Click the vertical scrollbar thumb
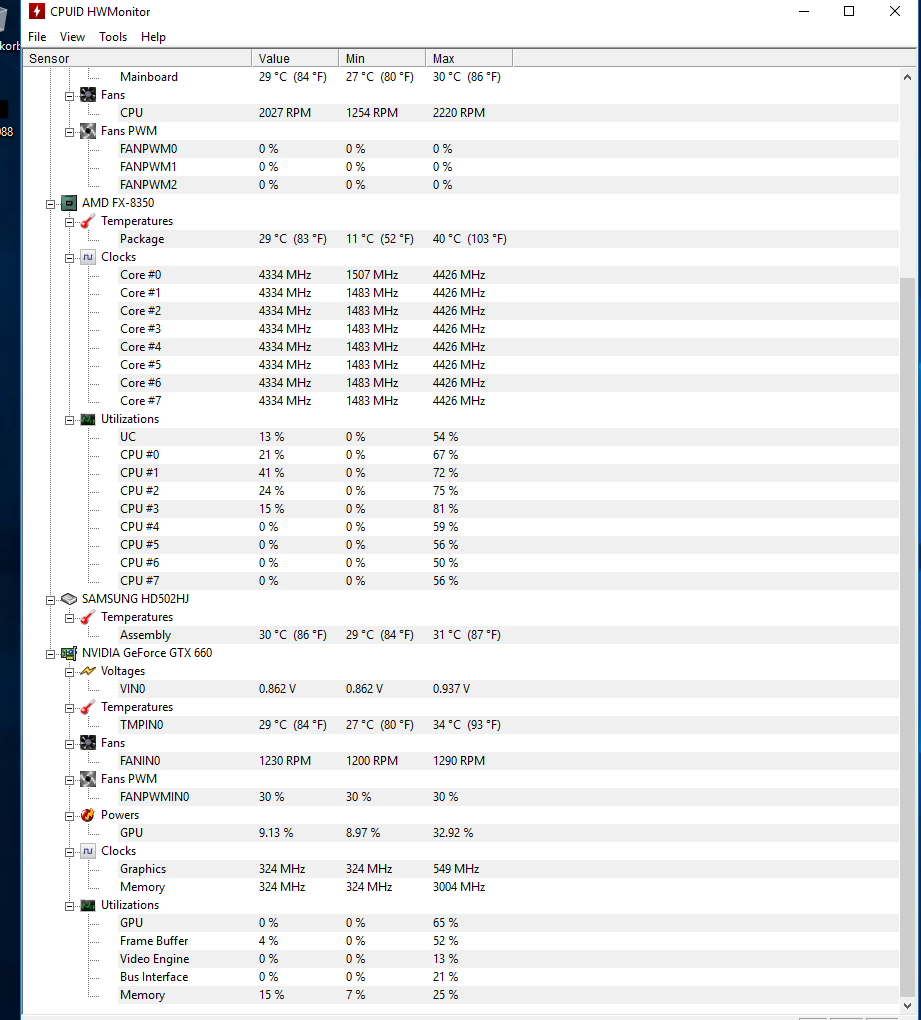This screenshot has height=1020, width=921. pos(907,636)
